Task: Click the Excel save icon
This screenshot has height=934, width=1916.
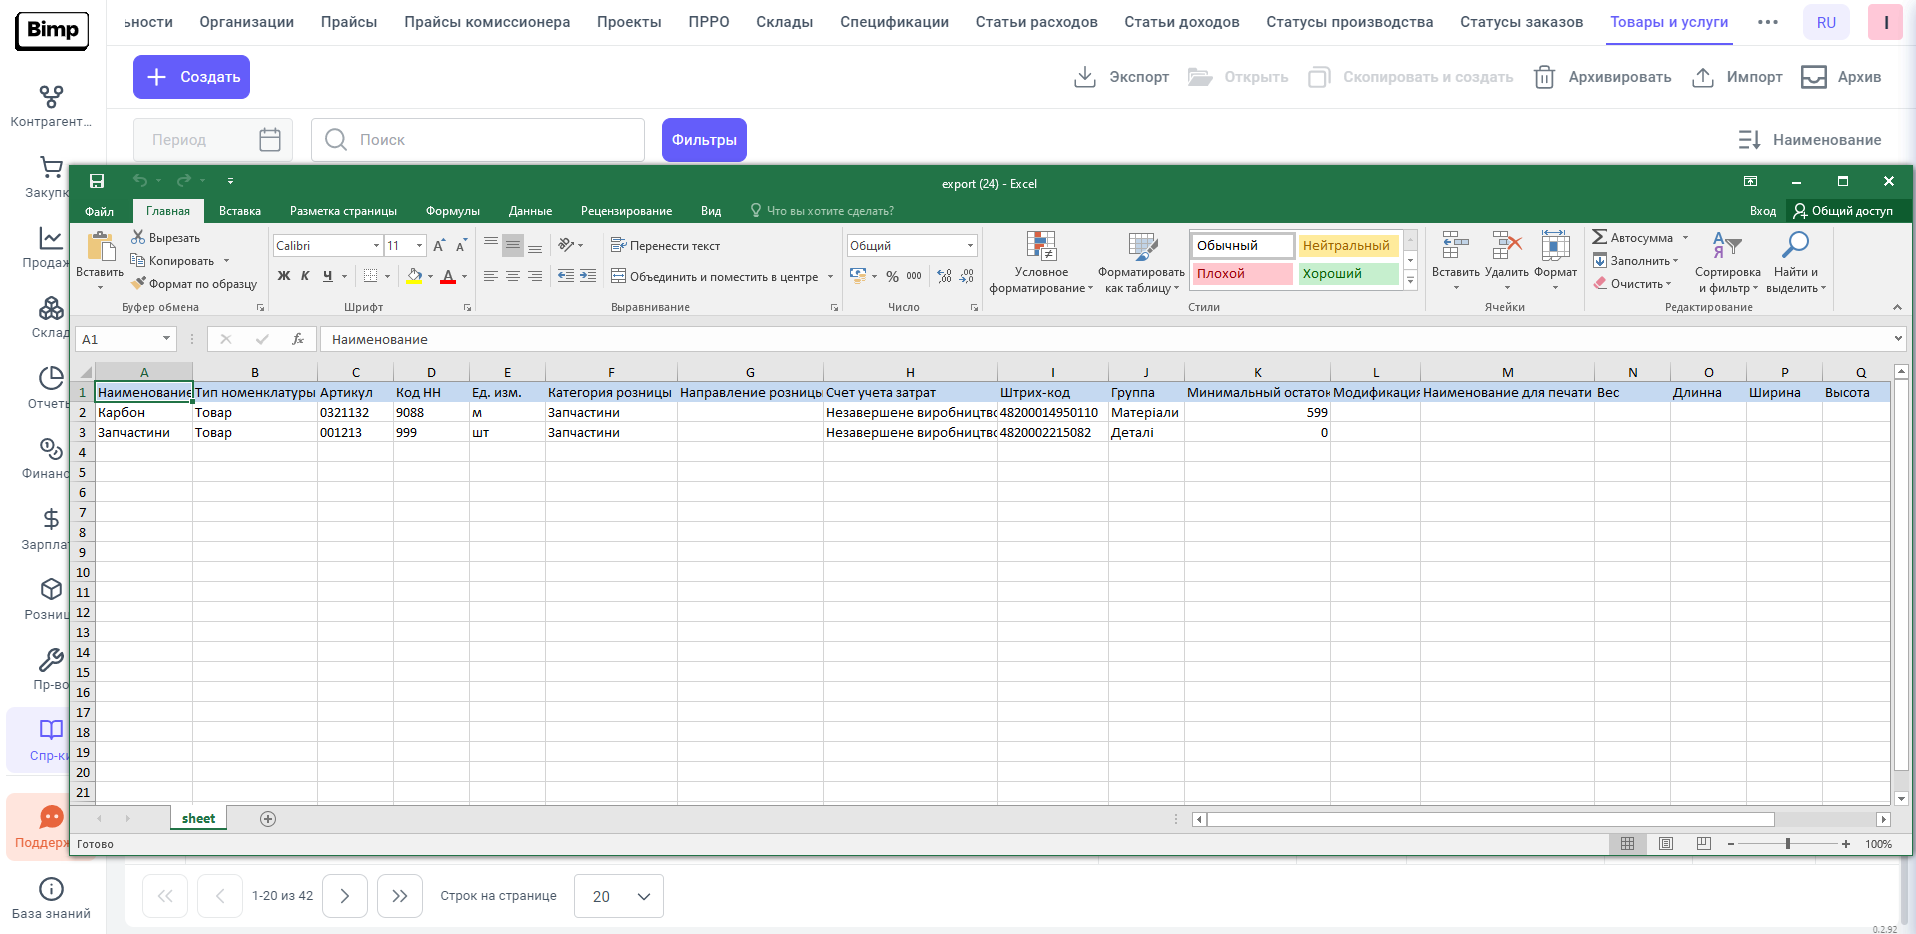Action: 97,181
